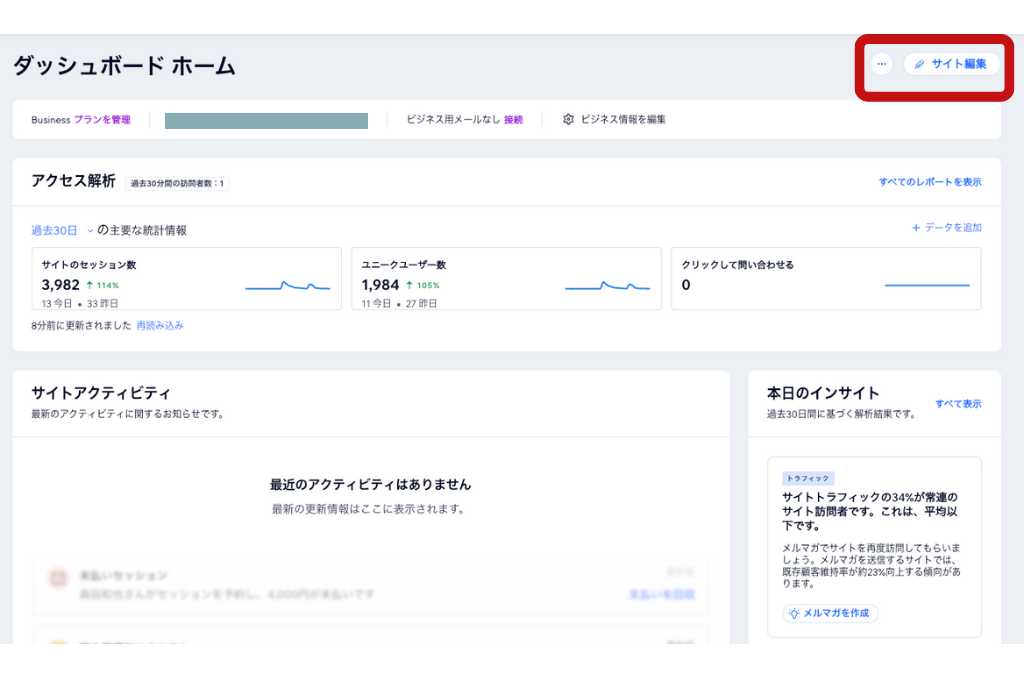Click 接続 to connect business email
This screenshot has width=1024, height=678.
[x=513, y=120]
